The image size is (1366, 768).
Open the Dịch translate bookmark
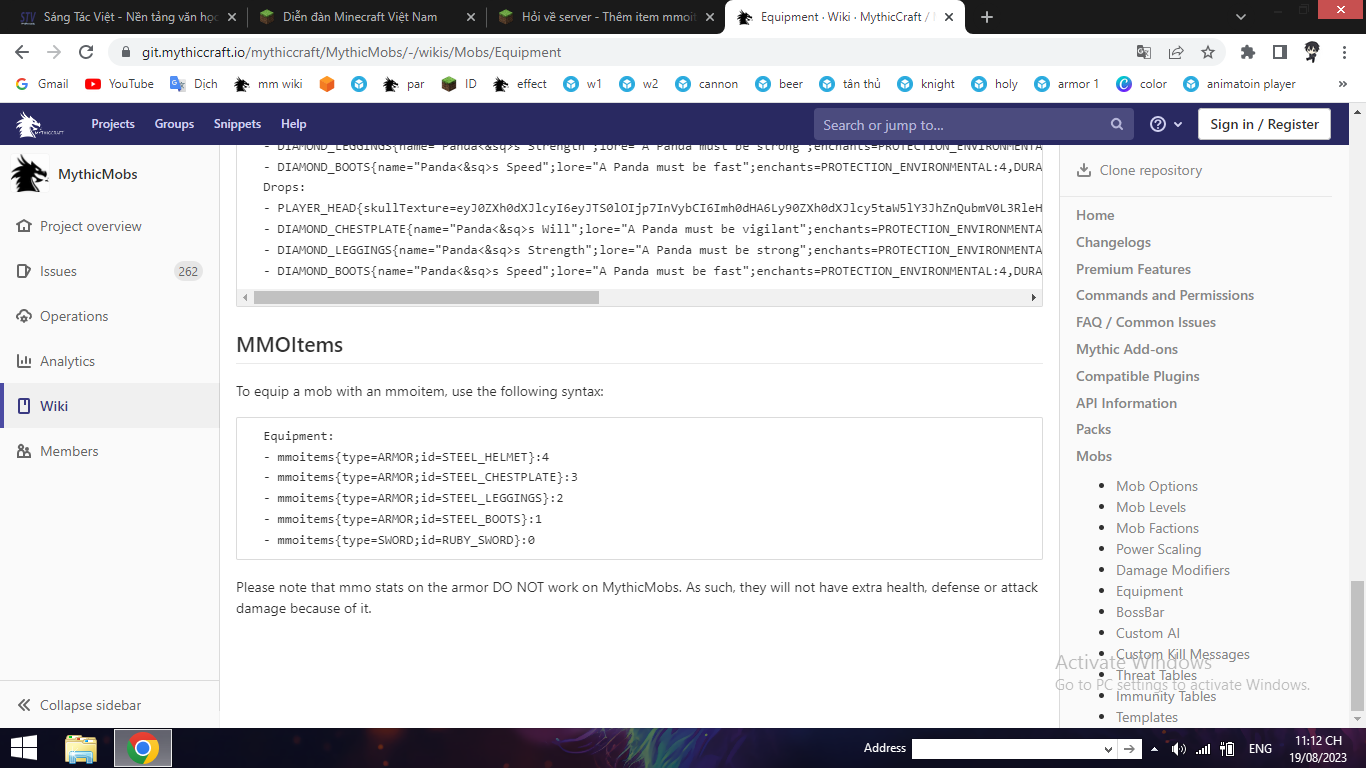click(194, 84)
